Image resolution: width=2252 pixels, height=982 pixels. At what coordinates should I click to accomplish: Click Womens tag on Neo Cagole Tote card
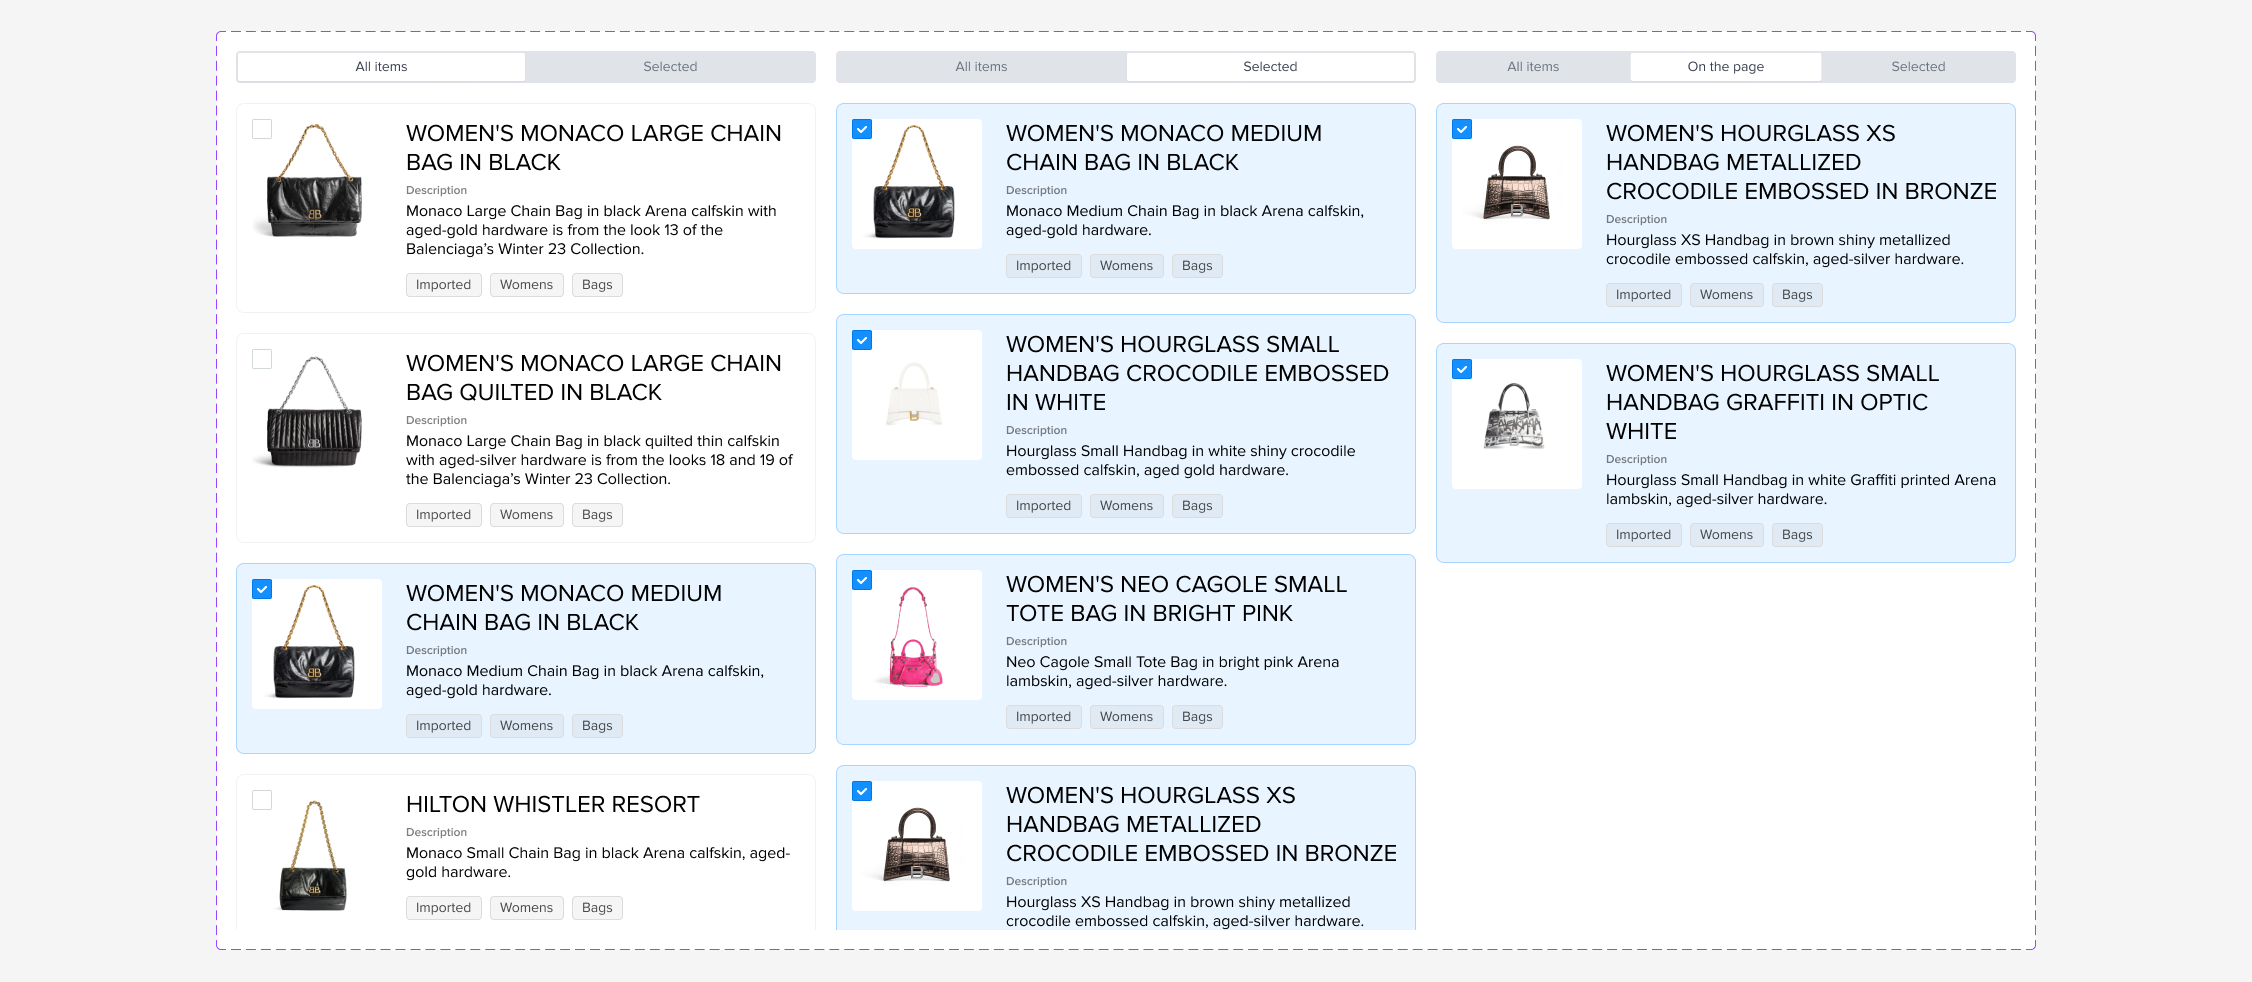click(x=1126, y=717)
